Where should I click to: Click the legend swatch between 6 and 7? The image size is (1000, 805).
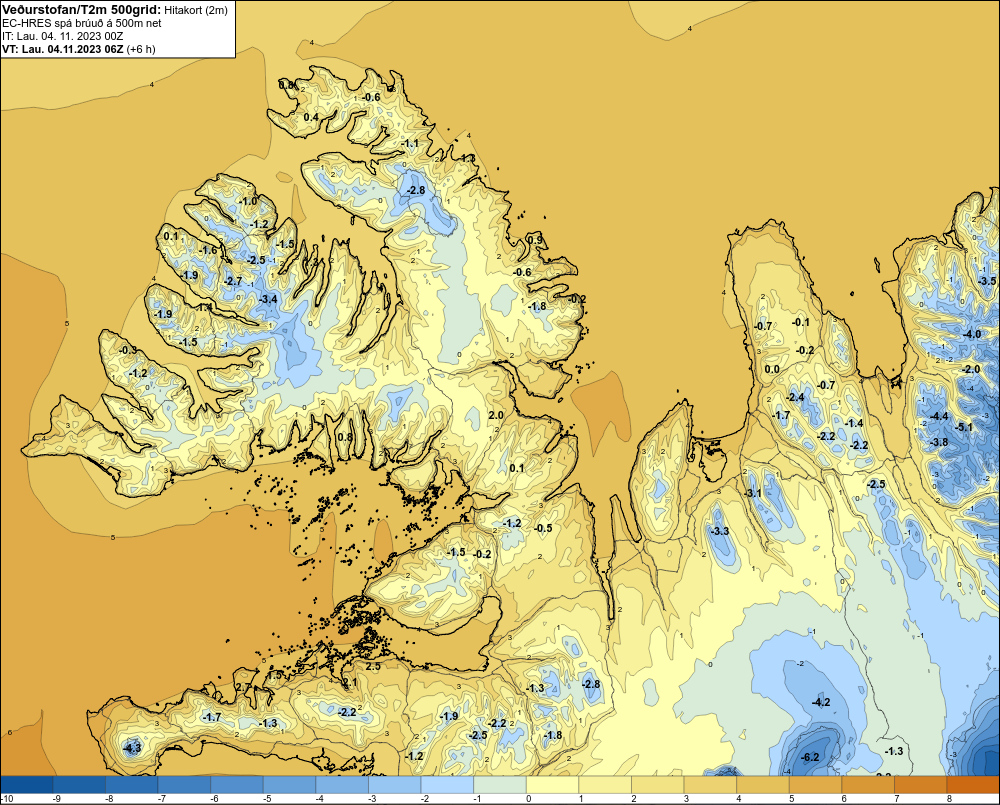click(868, 785)
